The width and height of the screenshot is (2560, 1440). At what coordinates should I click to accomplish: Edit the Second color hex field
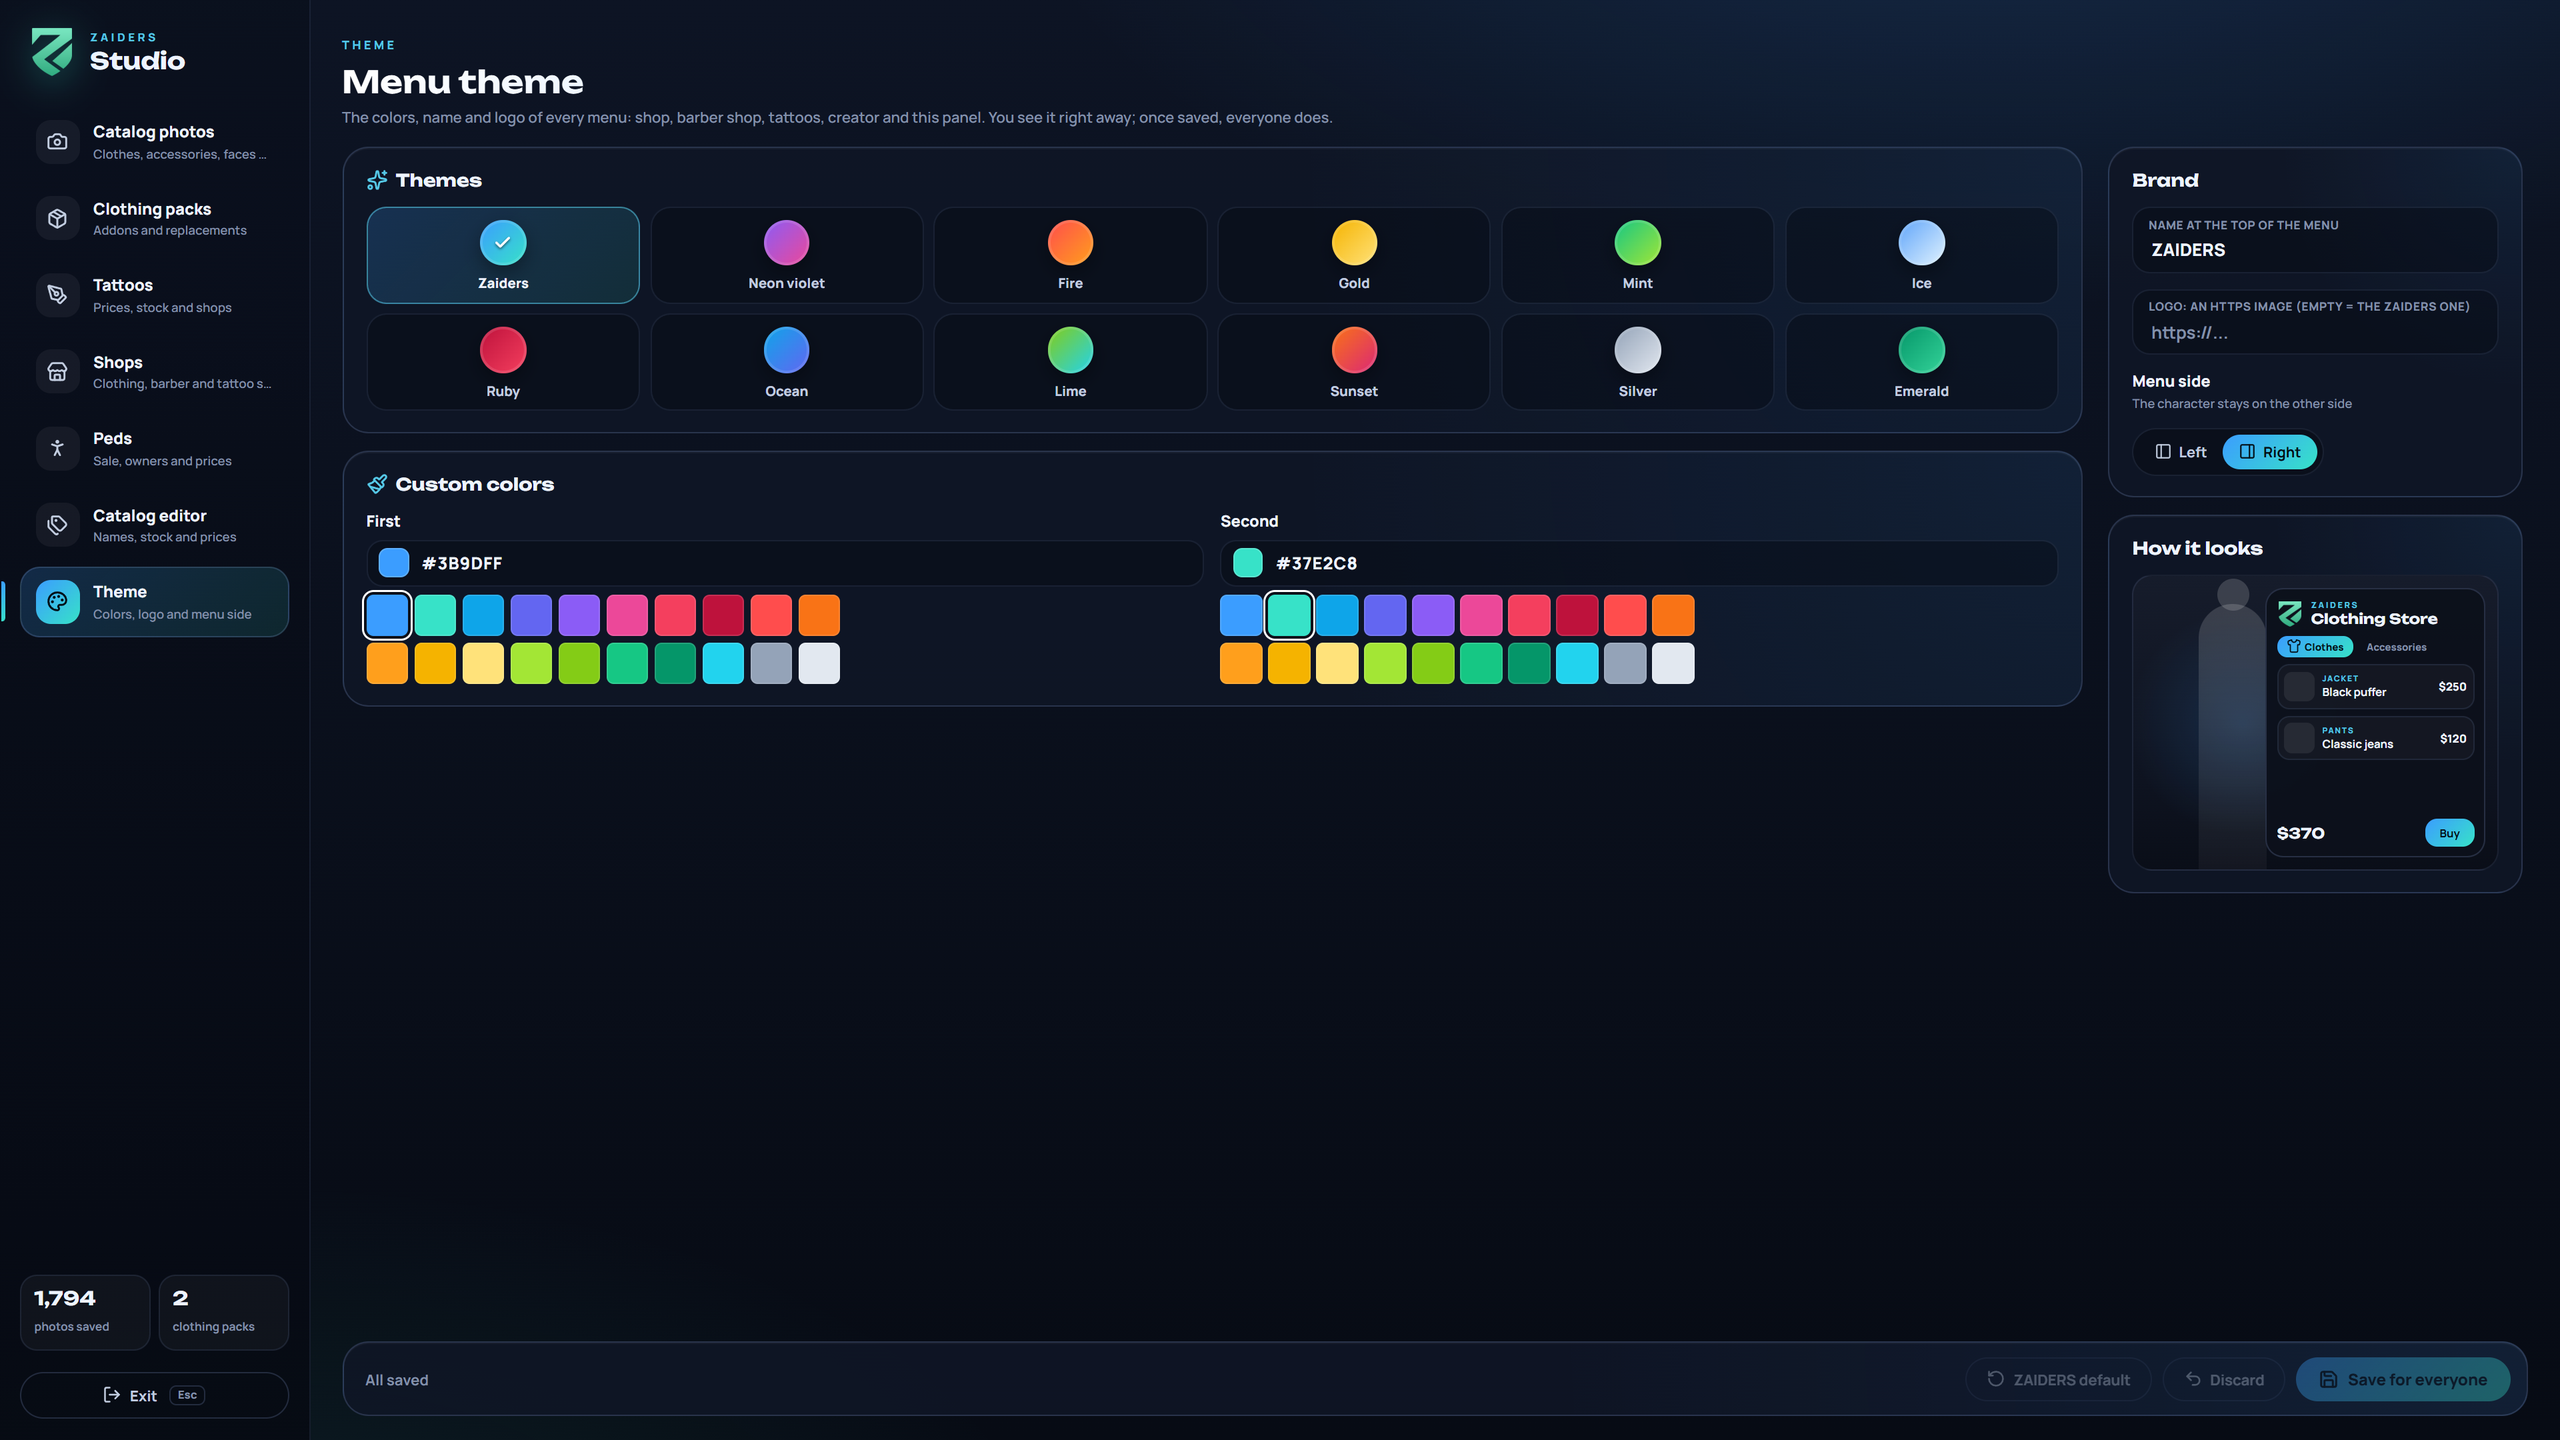tap(1638, 563)
